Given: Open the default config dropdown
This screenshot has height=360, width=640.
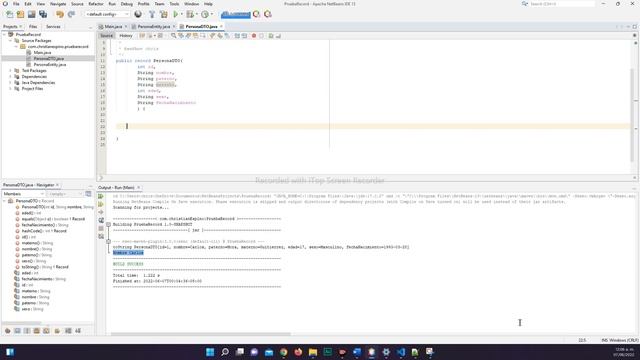Looking at the screenshot, I should (107, 14).
